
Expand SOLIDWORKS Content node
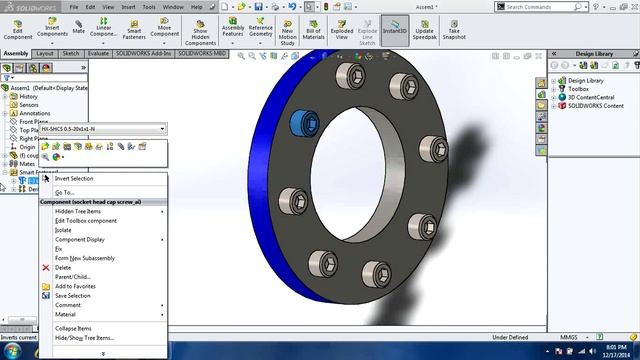pyautogui.click(x=554, y=106)
